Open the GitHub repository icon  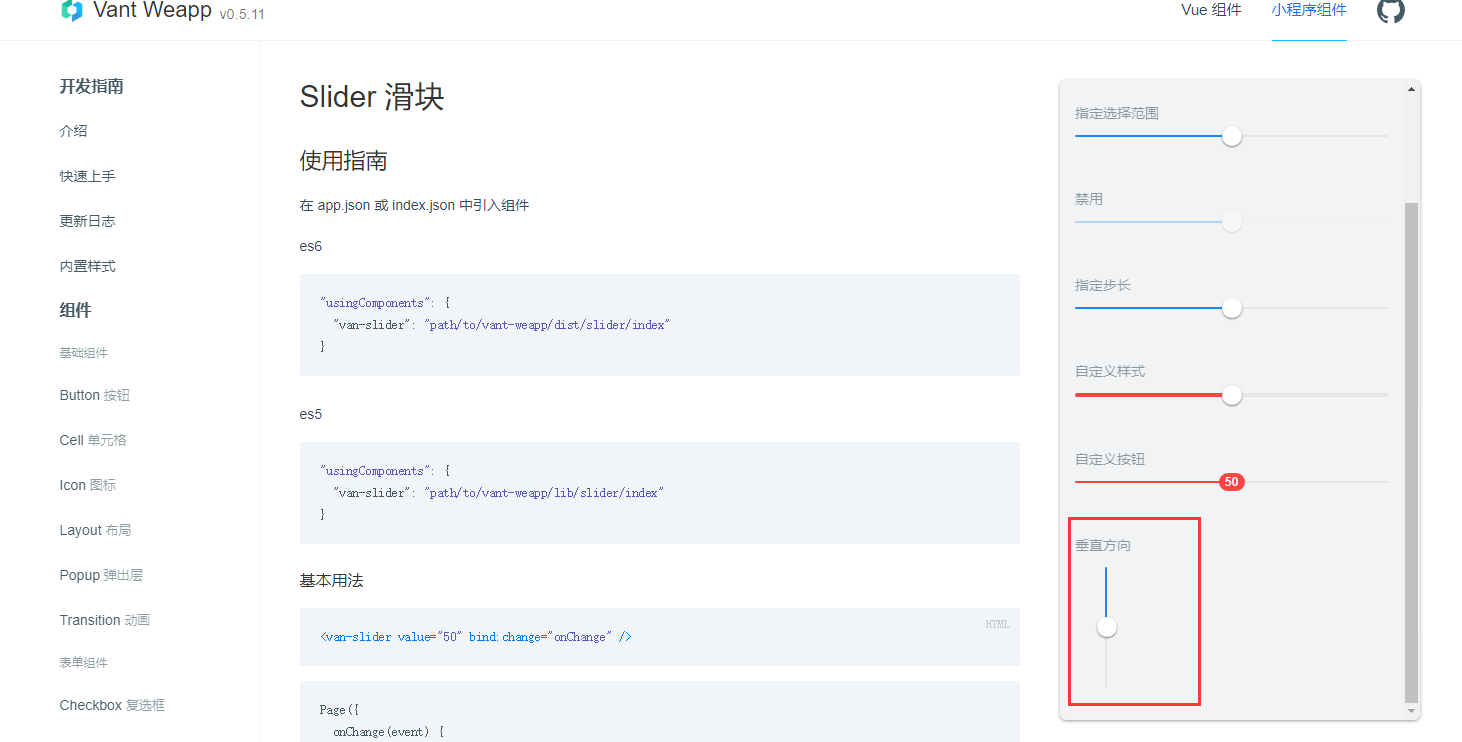pyautogui.click(x=1390, y=13)
